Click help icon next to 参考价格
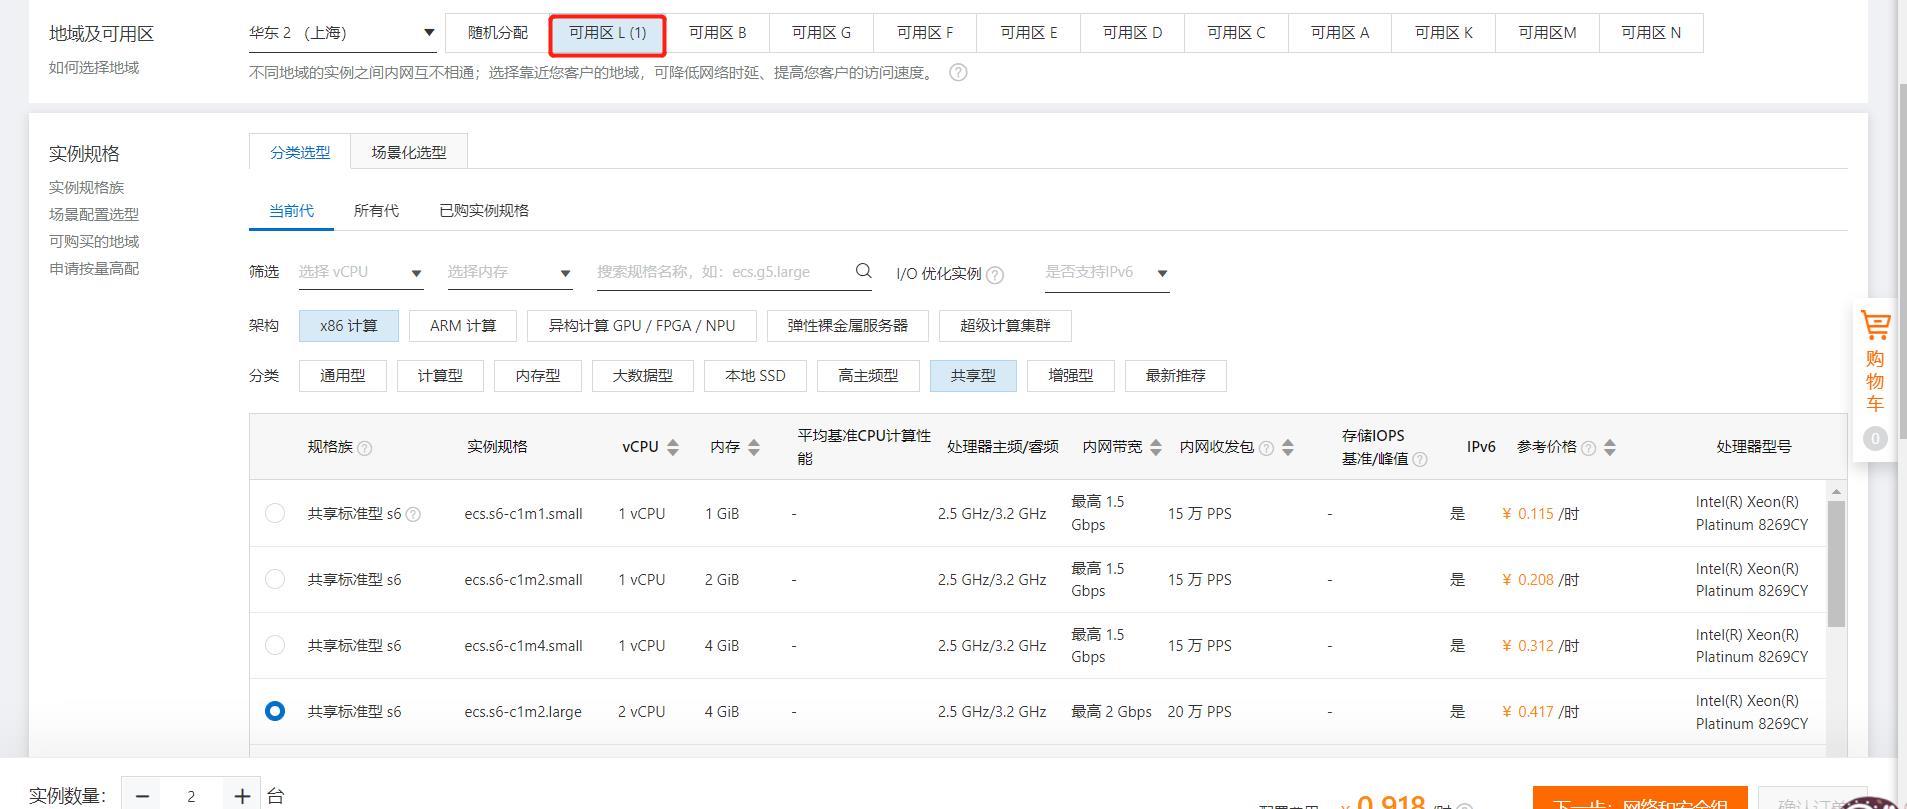Screen dimensions: 1907x809 [x=1589, y=448]
